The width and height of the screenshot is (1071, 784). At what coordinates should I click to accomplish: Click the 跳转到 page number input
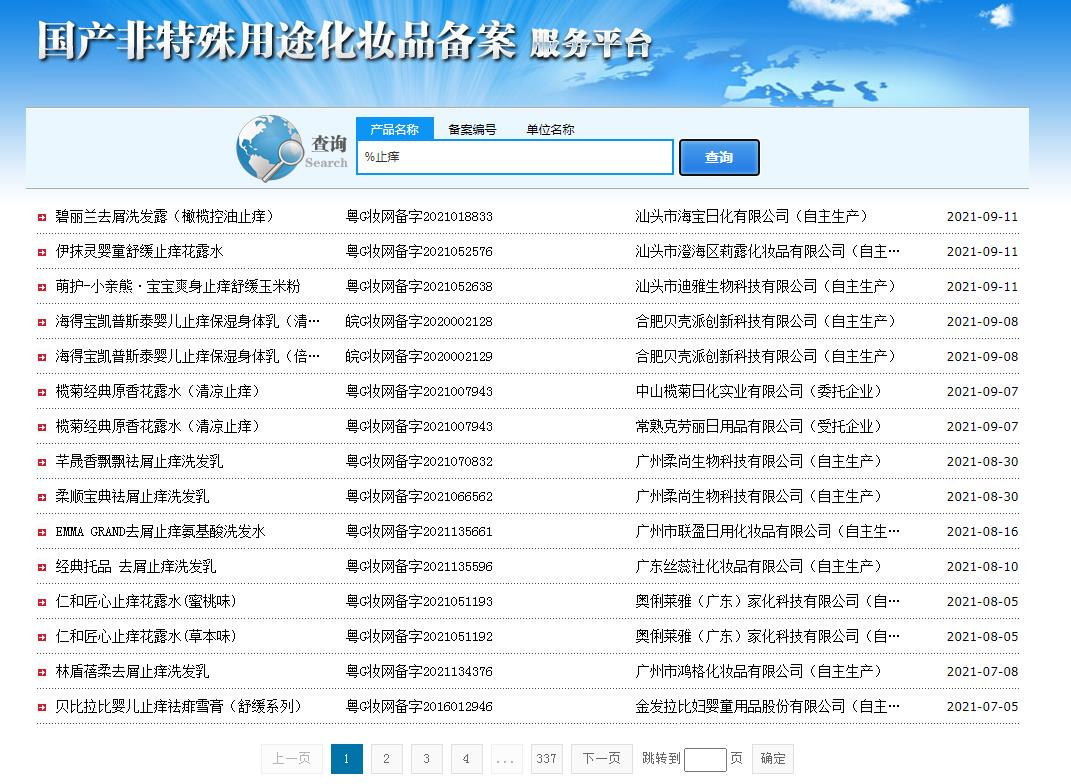[x=705, y=759]
